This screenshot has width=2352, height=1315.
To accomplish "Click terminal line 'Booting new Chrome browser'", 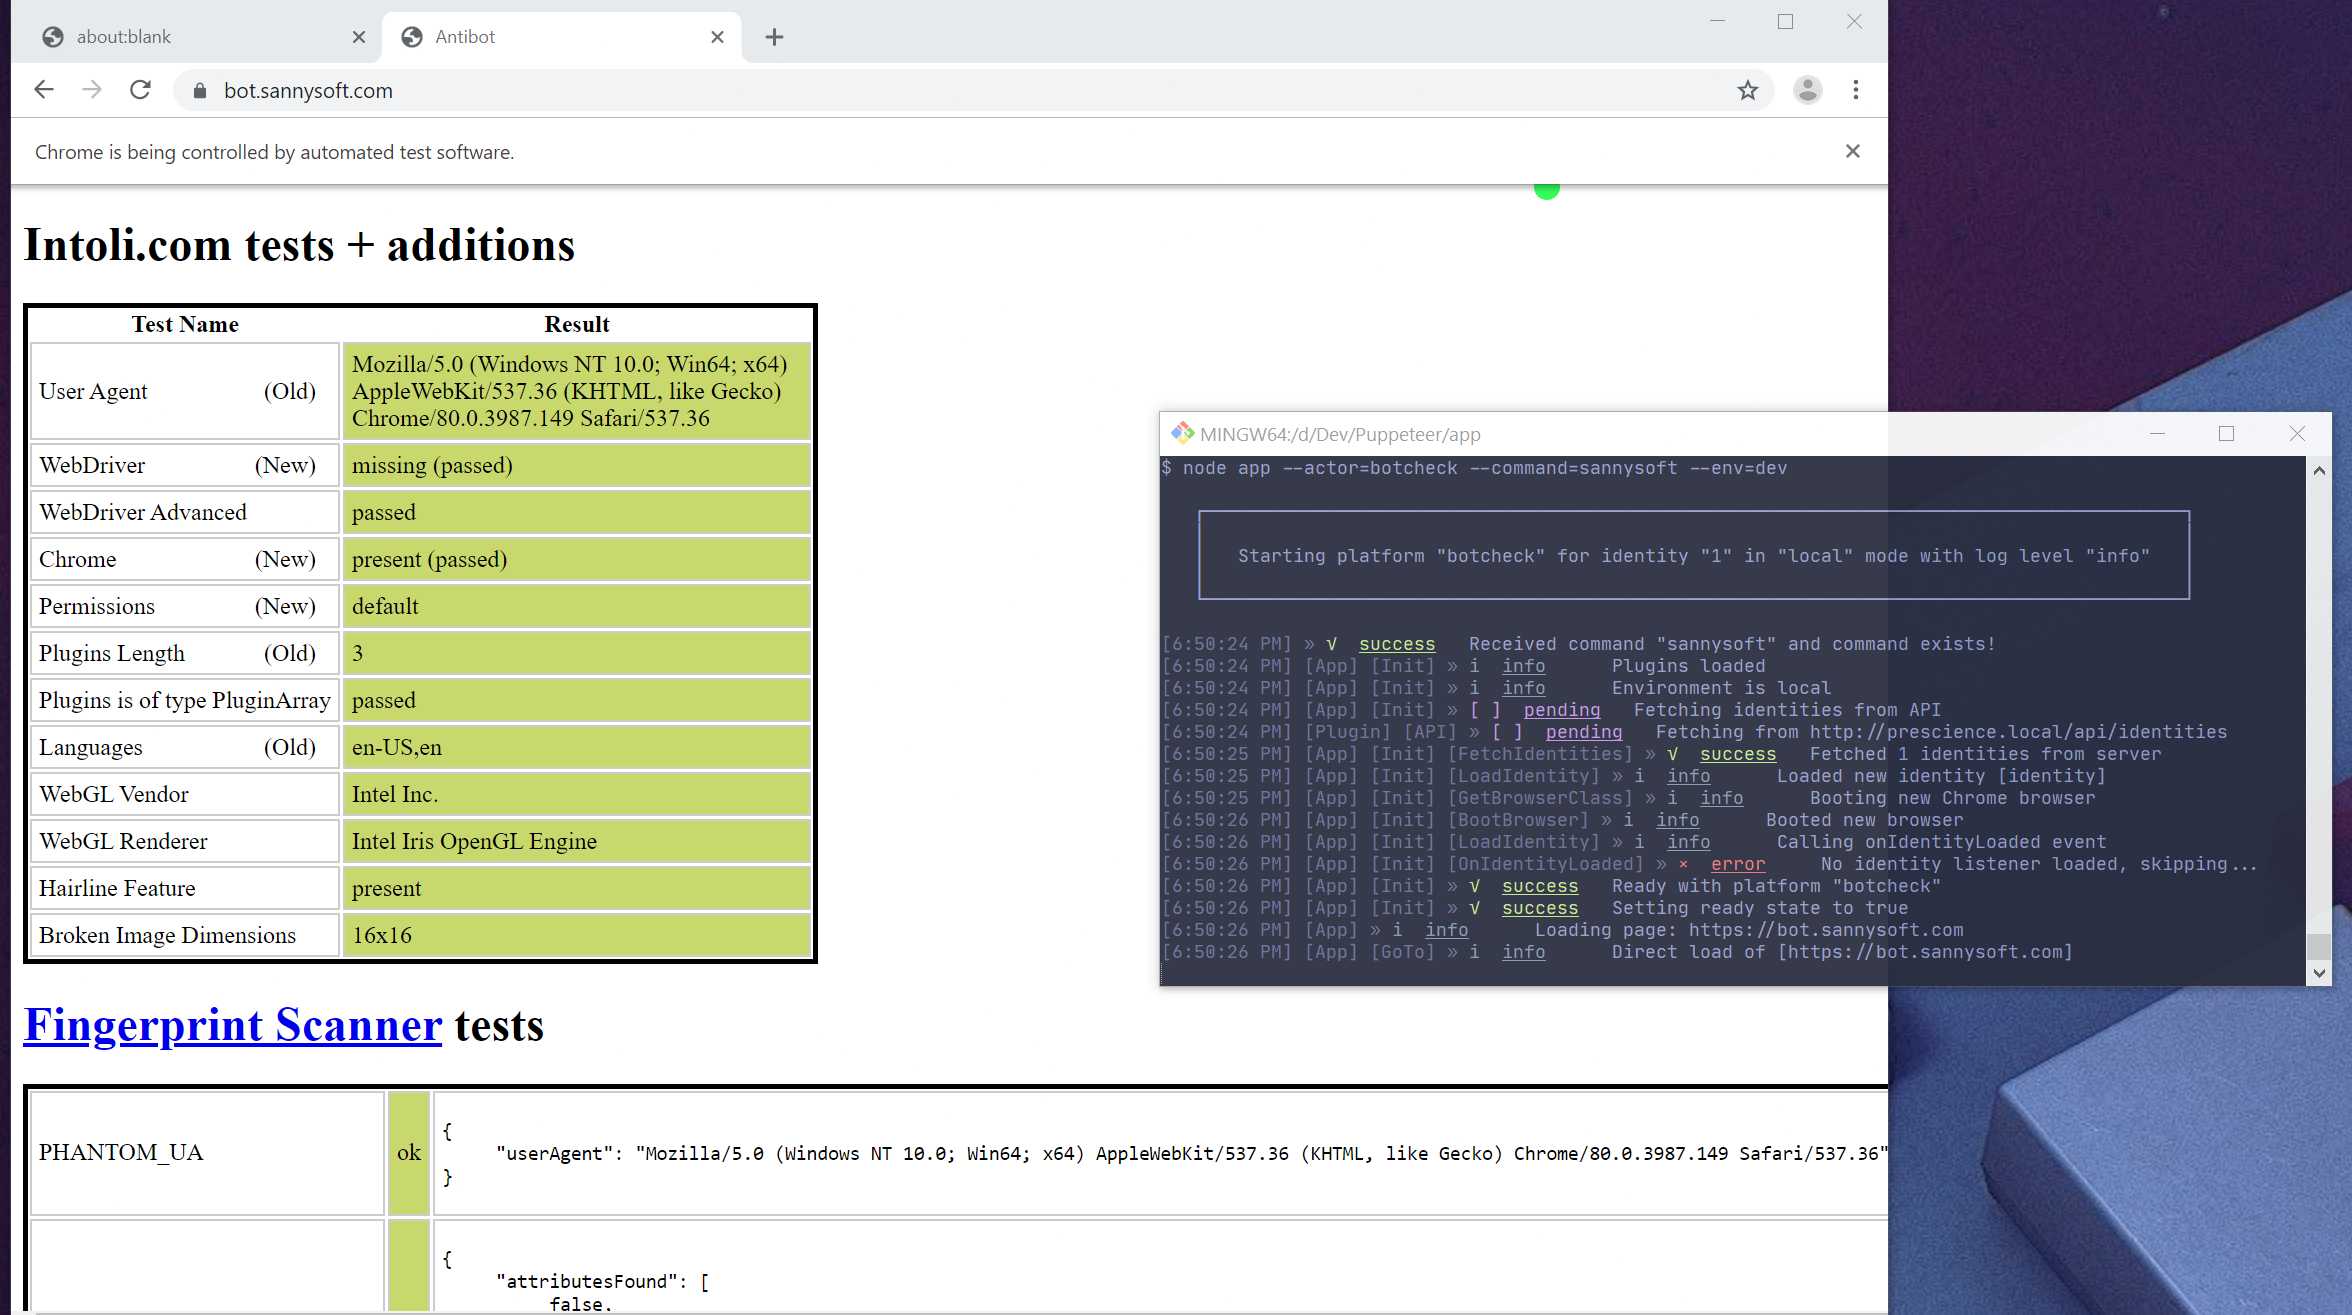I will pos(1952,798).
